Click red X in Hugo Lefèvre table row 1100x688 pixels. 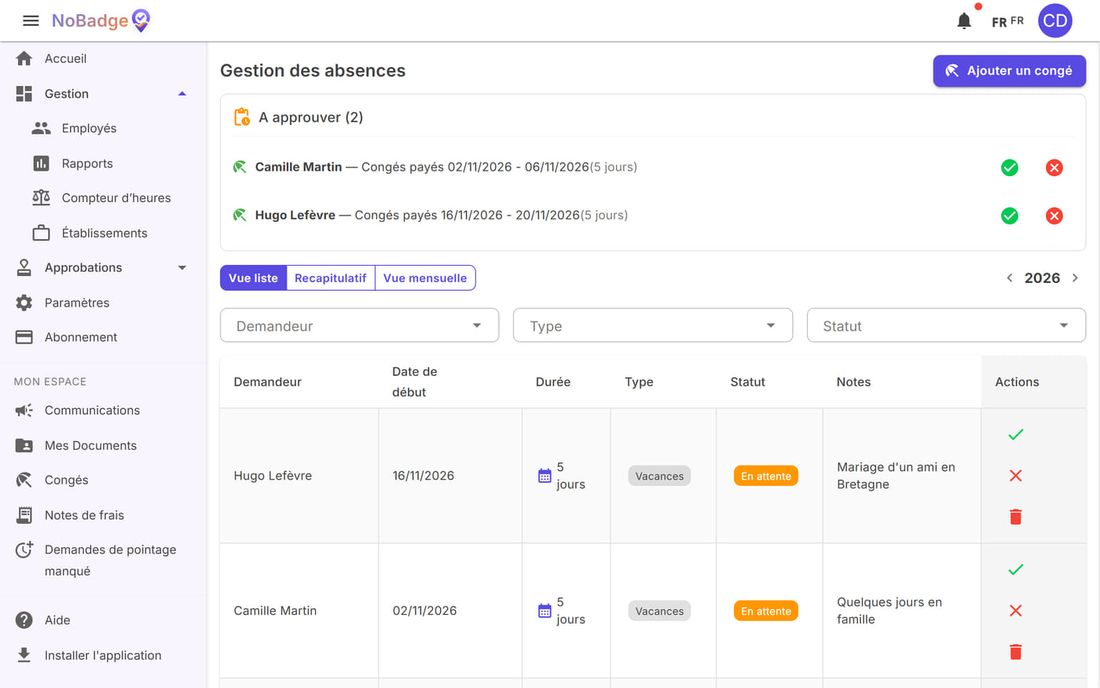pyautogui.click(x=1015, y=475)
